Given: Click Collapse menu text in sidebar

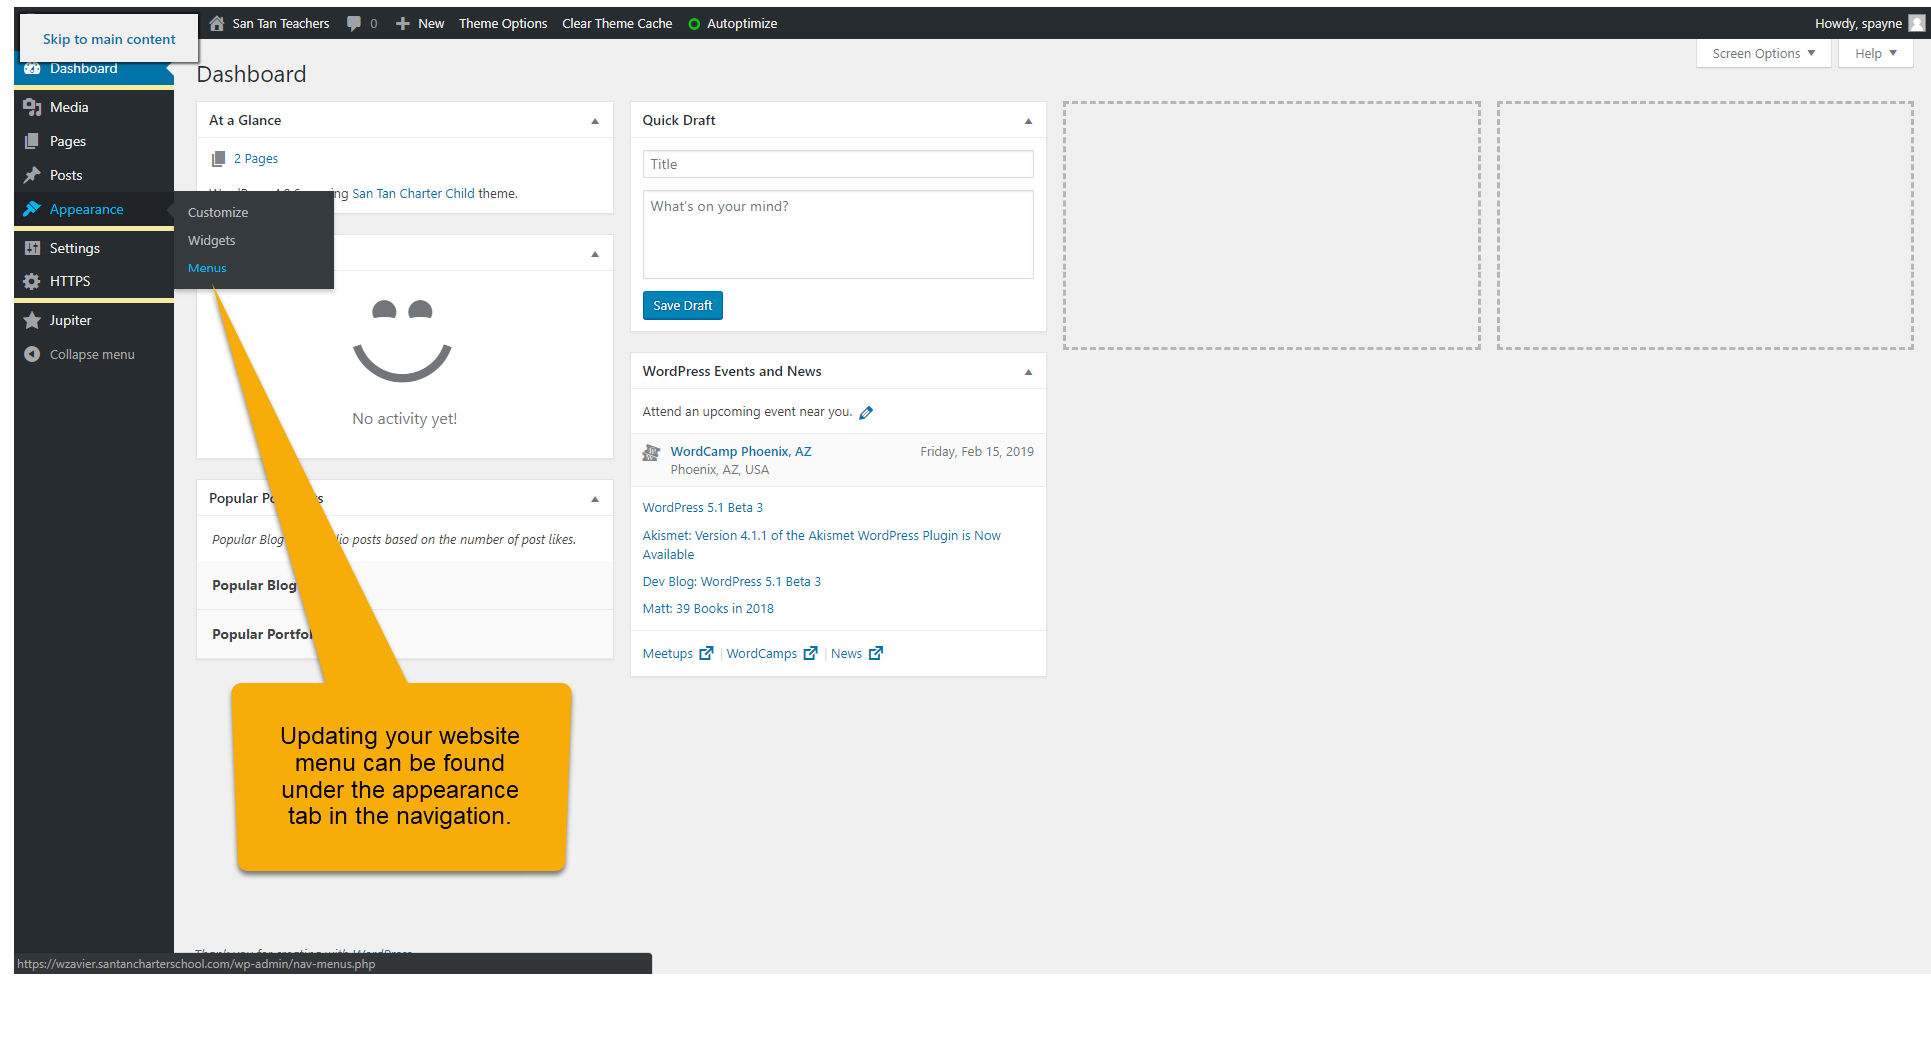Looking at the screenshot, I should pyautogui.click(x=92, y=355).
